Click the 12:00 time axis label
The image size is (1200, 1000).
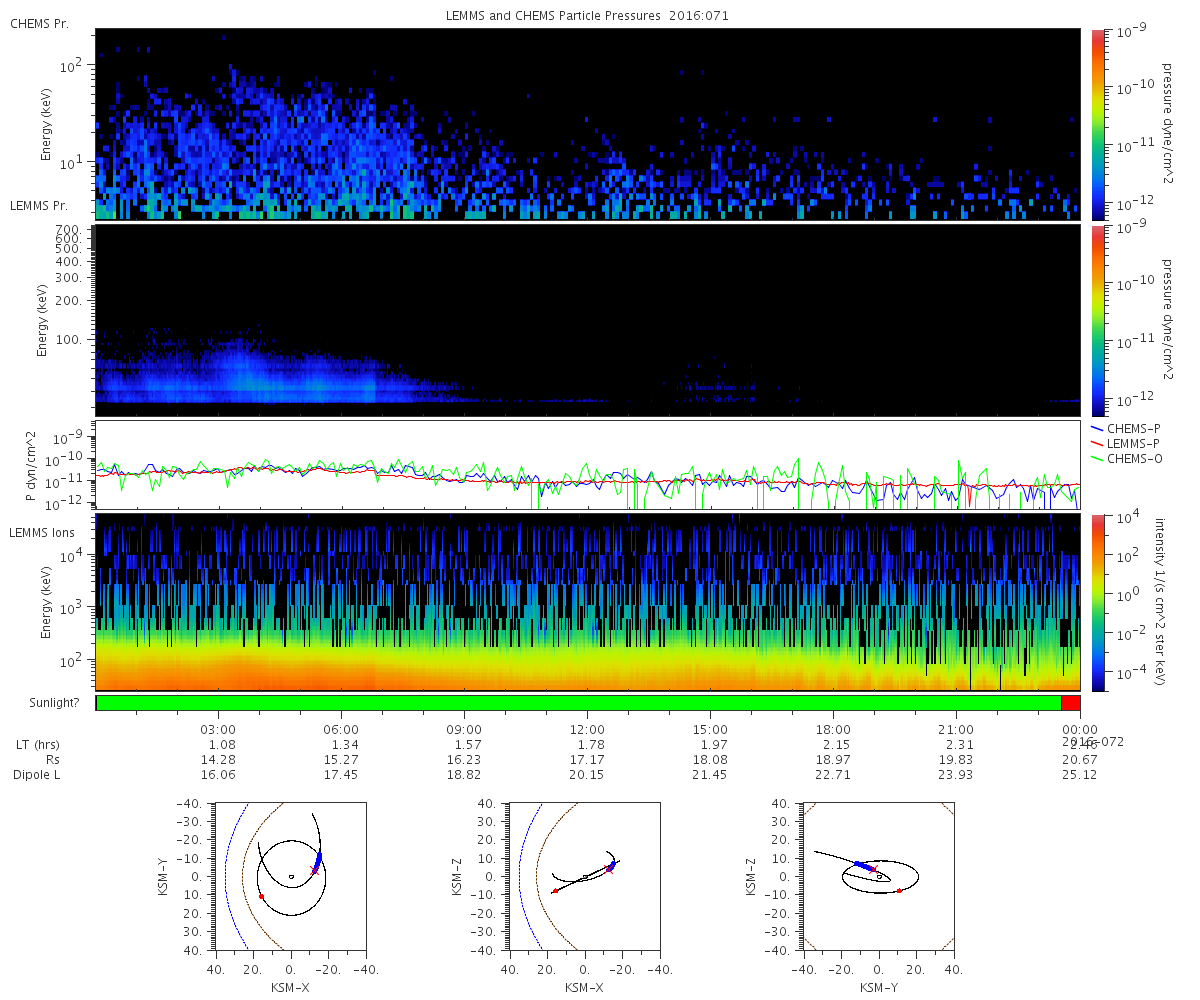[x=587, y=730]
